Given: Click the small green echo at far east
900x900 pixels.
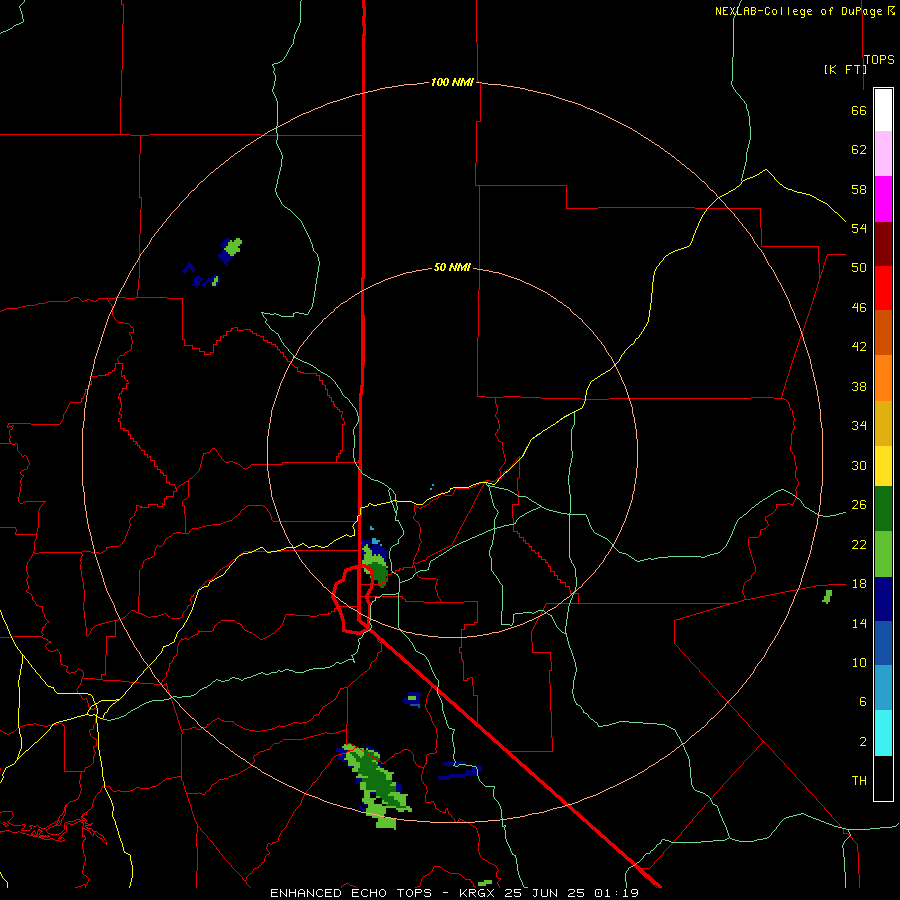Looking at the screenshot, I should point(827,596).
